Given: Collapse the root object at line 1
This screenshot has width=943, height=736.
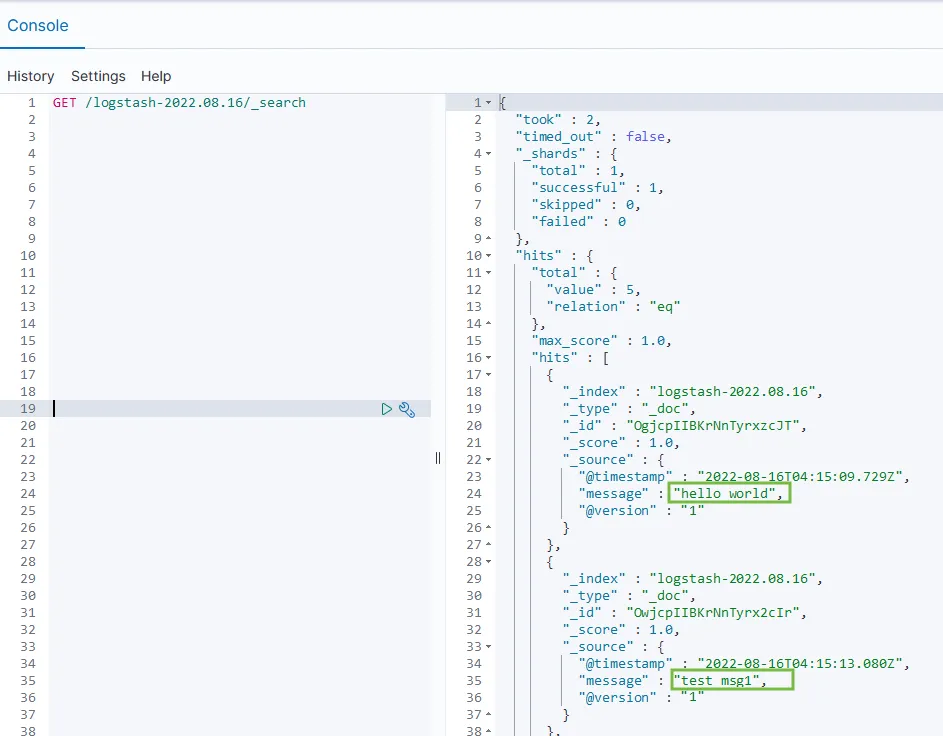Looking at the screenshot, I should [488, 103].
